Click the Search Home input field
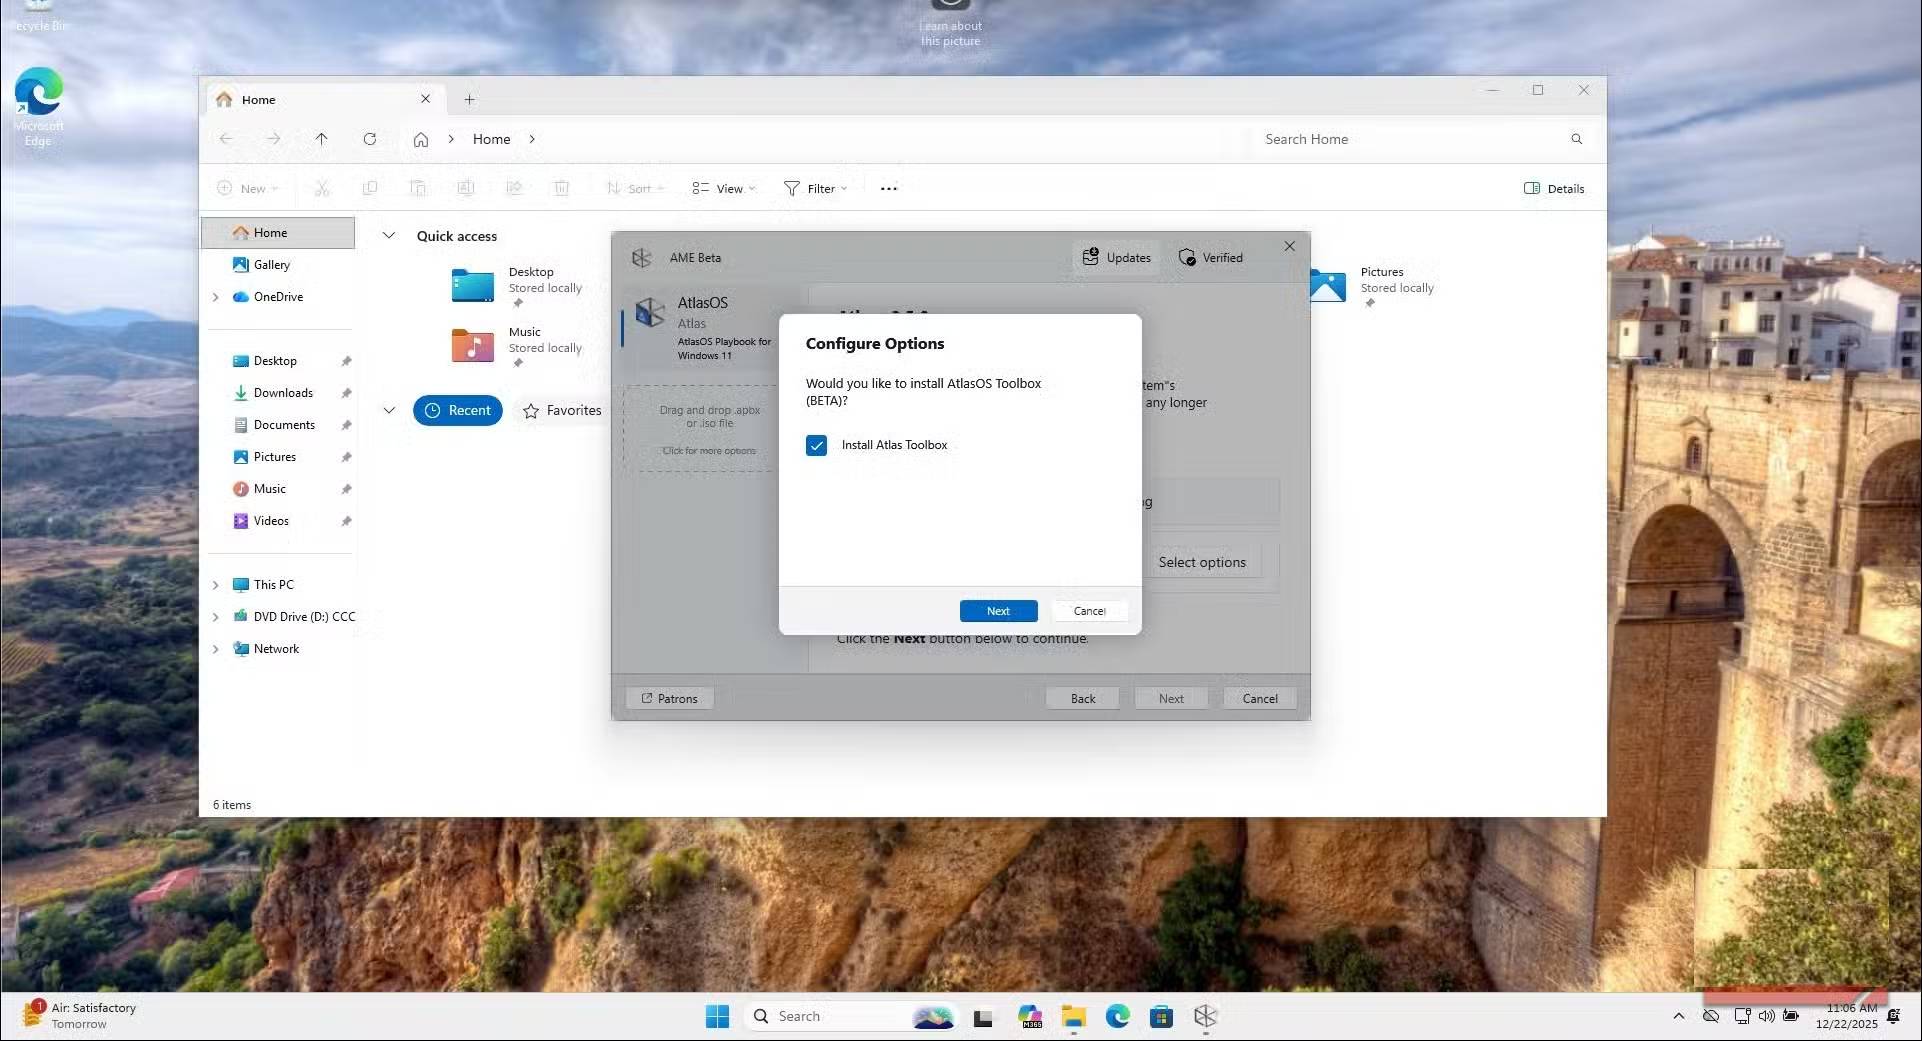Screen dimensions: 1922x1041 pyautogui.click(x=1410, y=139)
